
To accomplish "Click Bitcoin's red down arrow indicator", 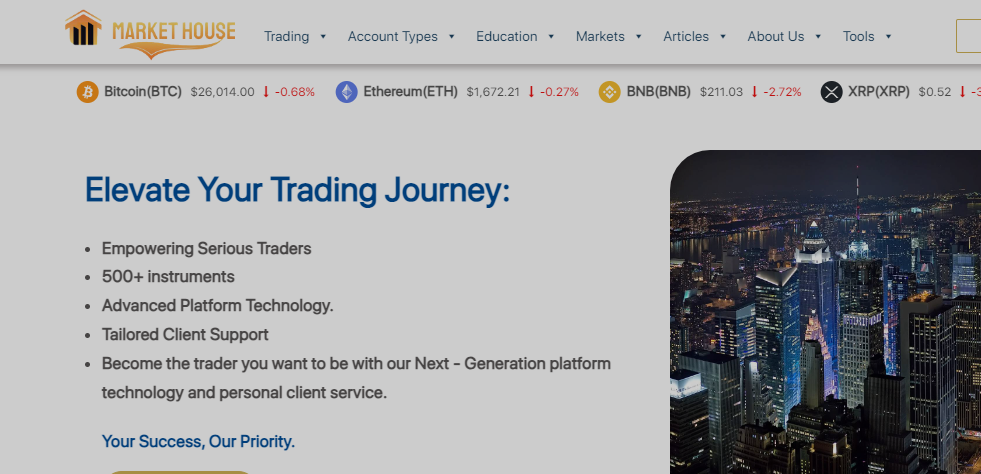I will coord(266,92).
